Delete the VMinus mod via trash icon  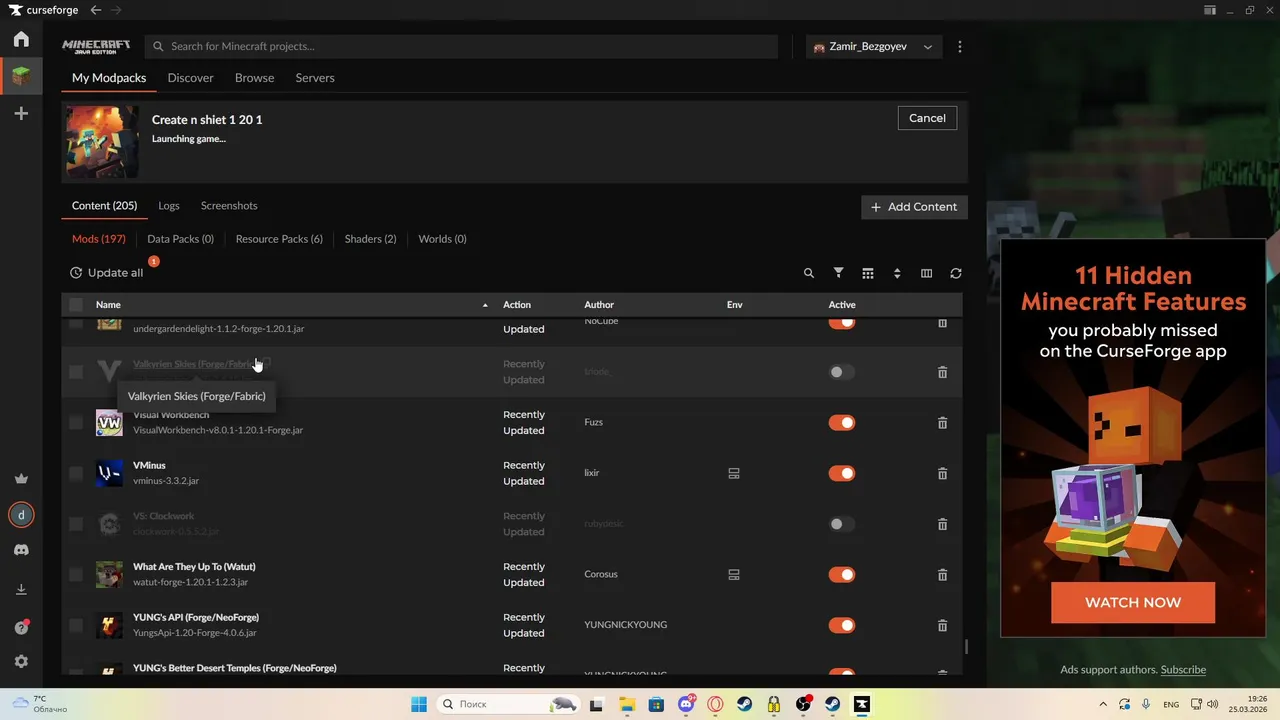tap(942, 474)
